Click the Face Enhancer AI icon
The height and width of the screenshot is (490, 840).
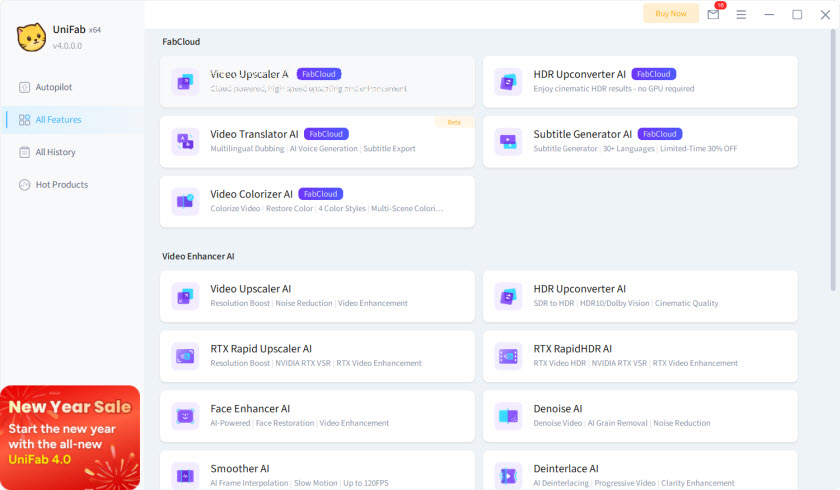[185, 416]
